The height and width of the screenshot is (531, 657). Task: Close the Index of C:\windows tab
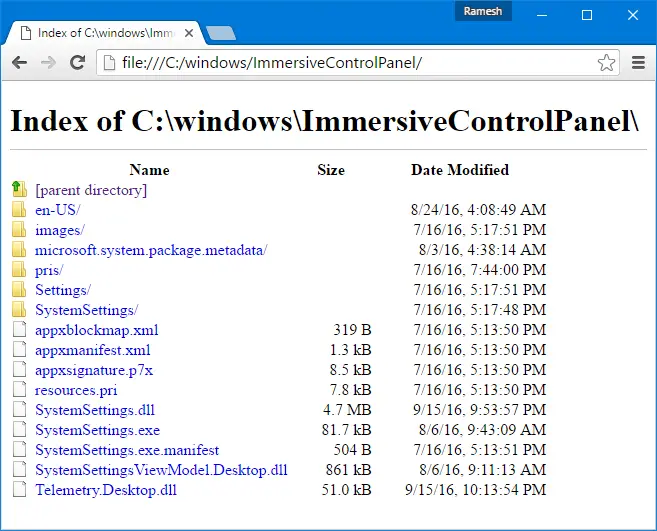coord(189,33)
